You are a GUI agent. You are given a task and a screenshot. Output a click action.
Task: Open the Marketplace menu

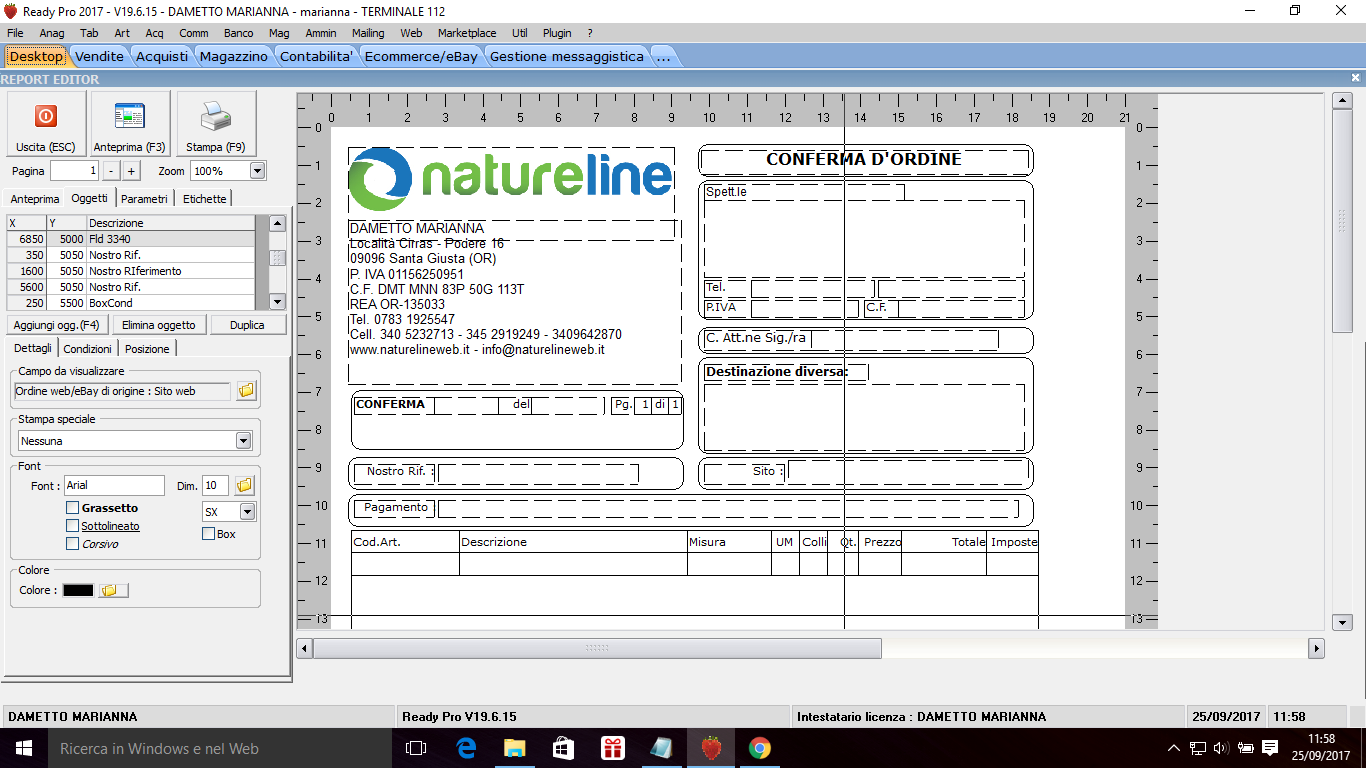point(467,33)
